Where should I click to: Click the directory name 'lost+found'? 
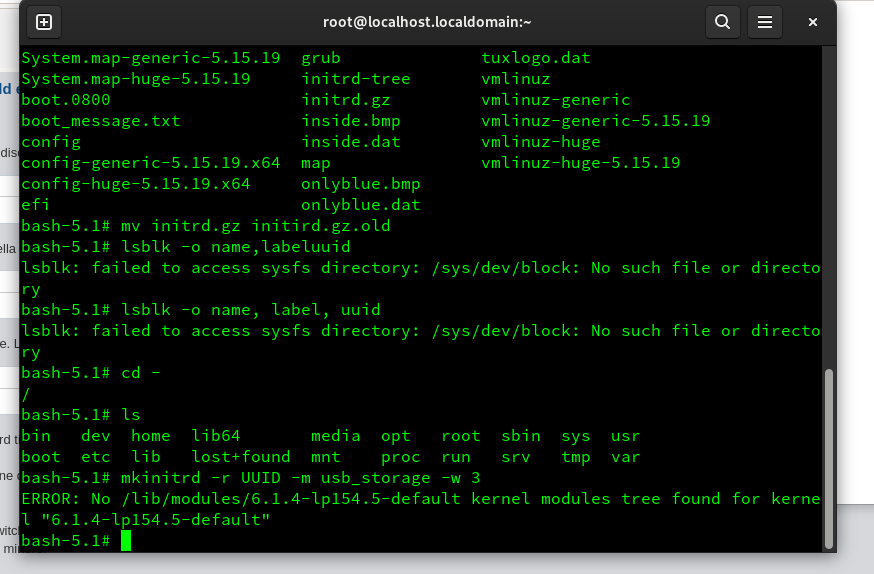241,457
